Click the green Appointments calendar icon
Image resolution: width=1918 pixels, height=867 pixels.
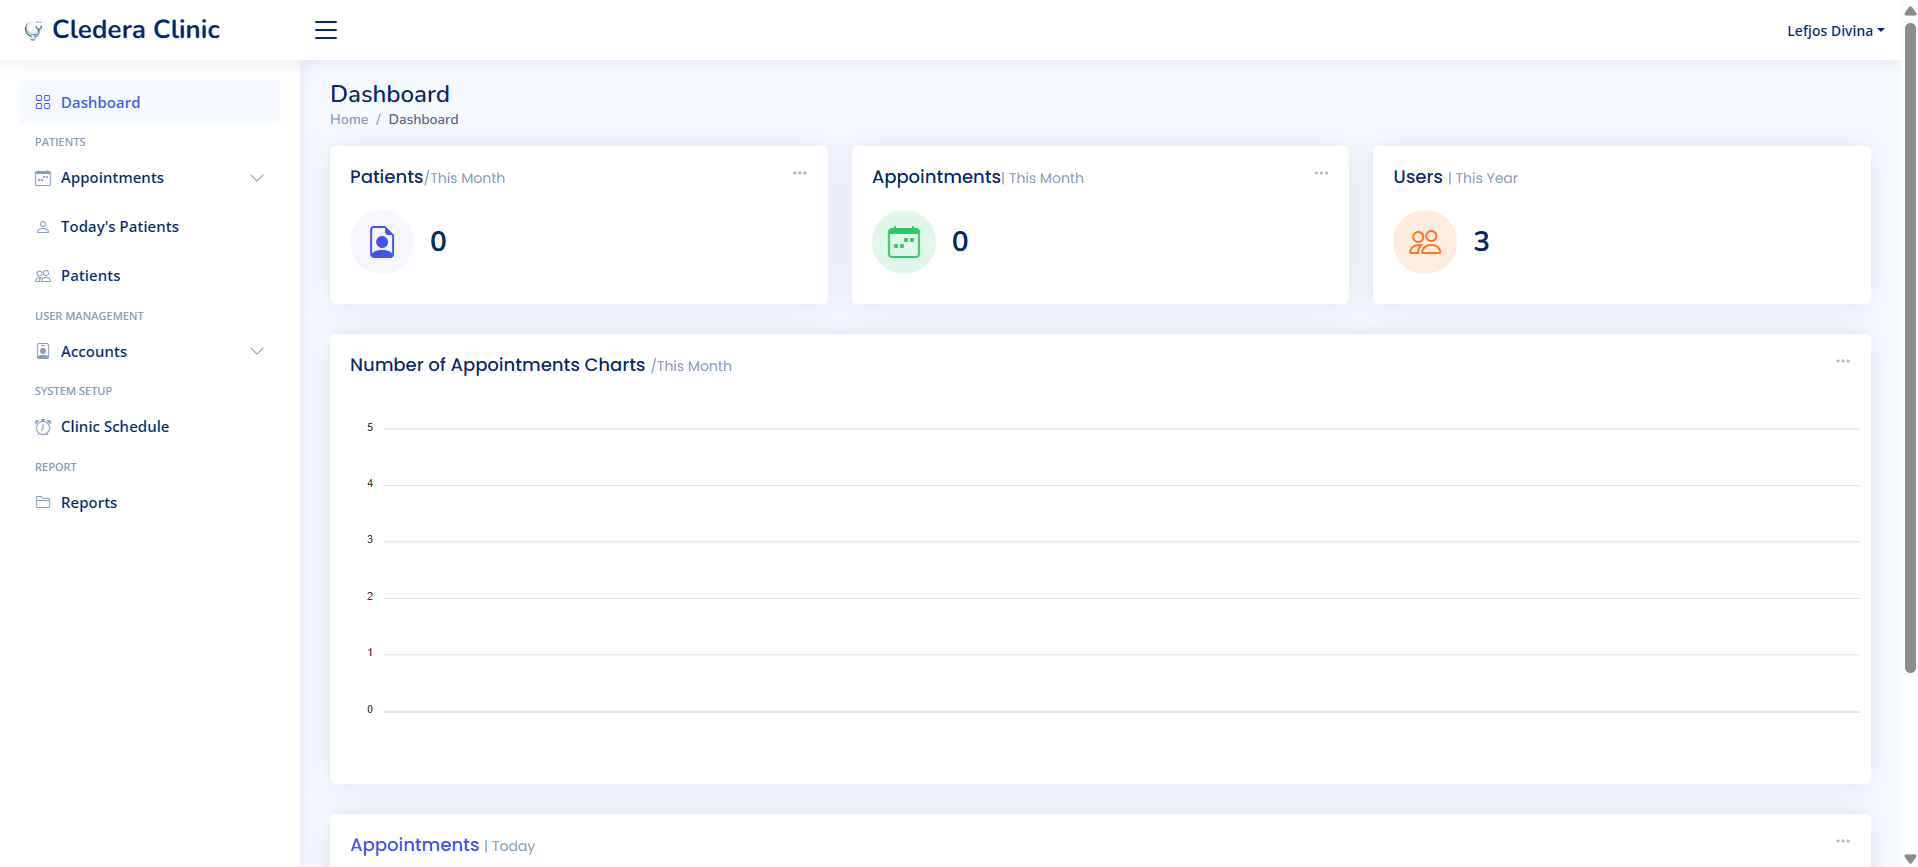tap(903, 242)
